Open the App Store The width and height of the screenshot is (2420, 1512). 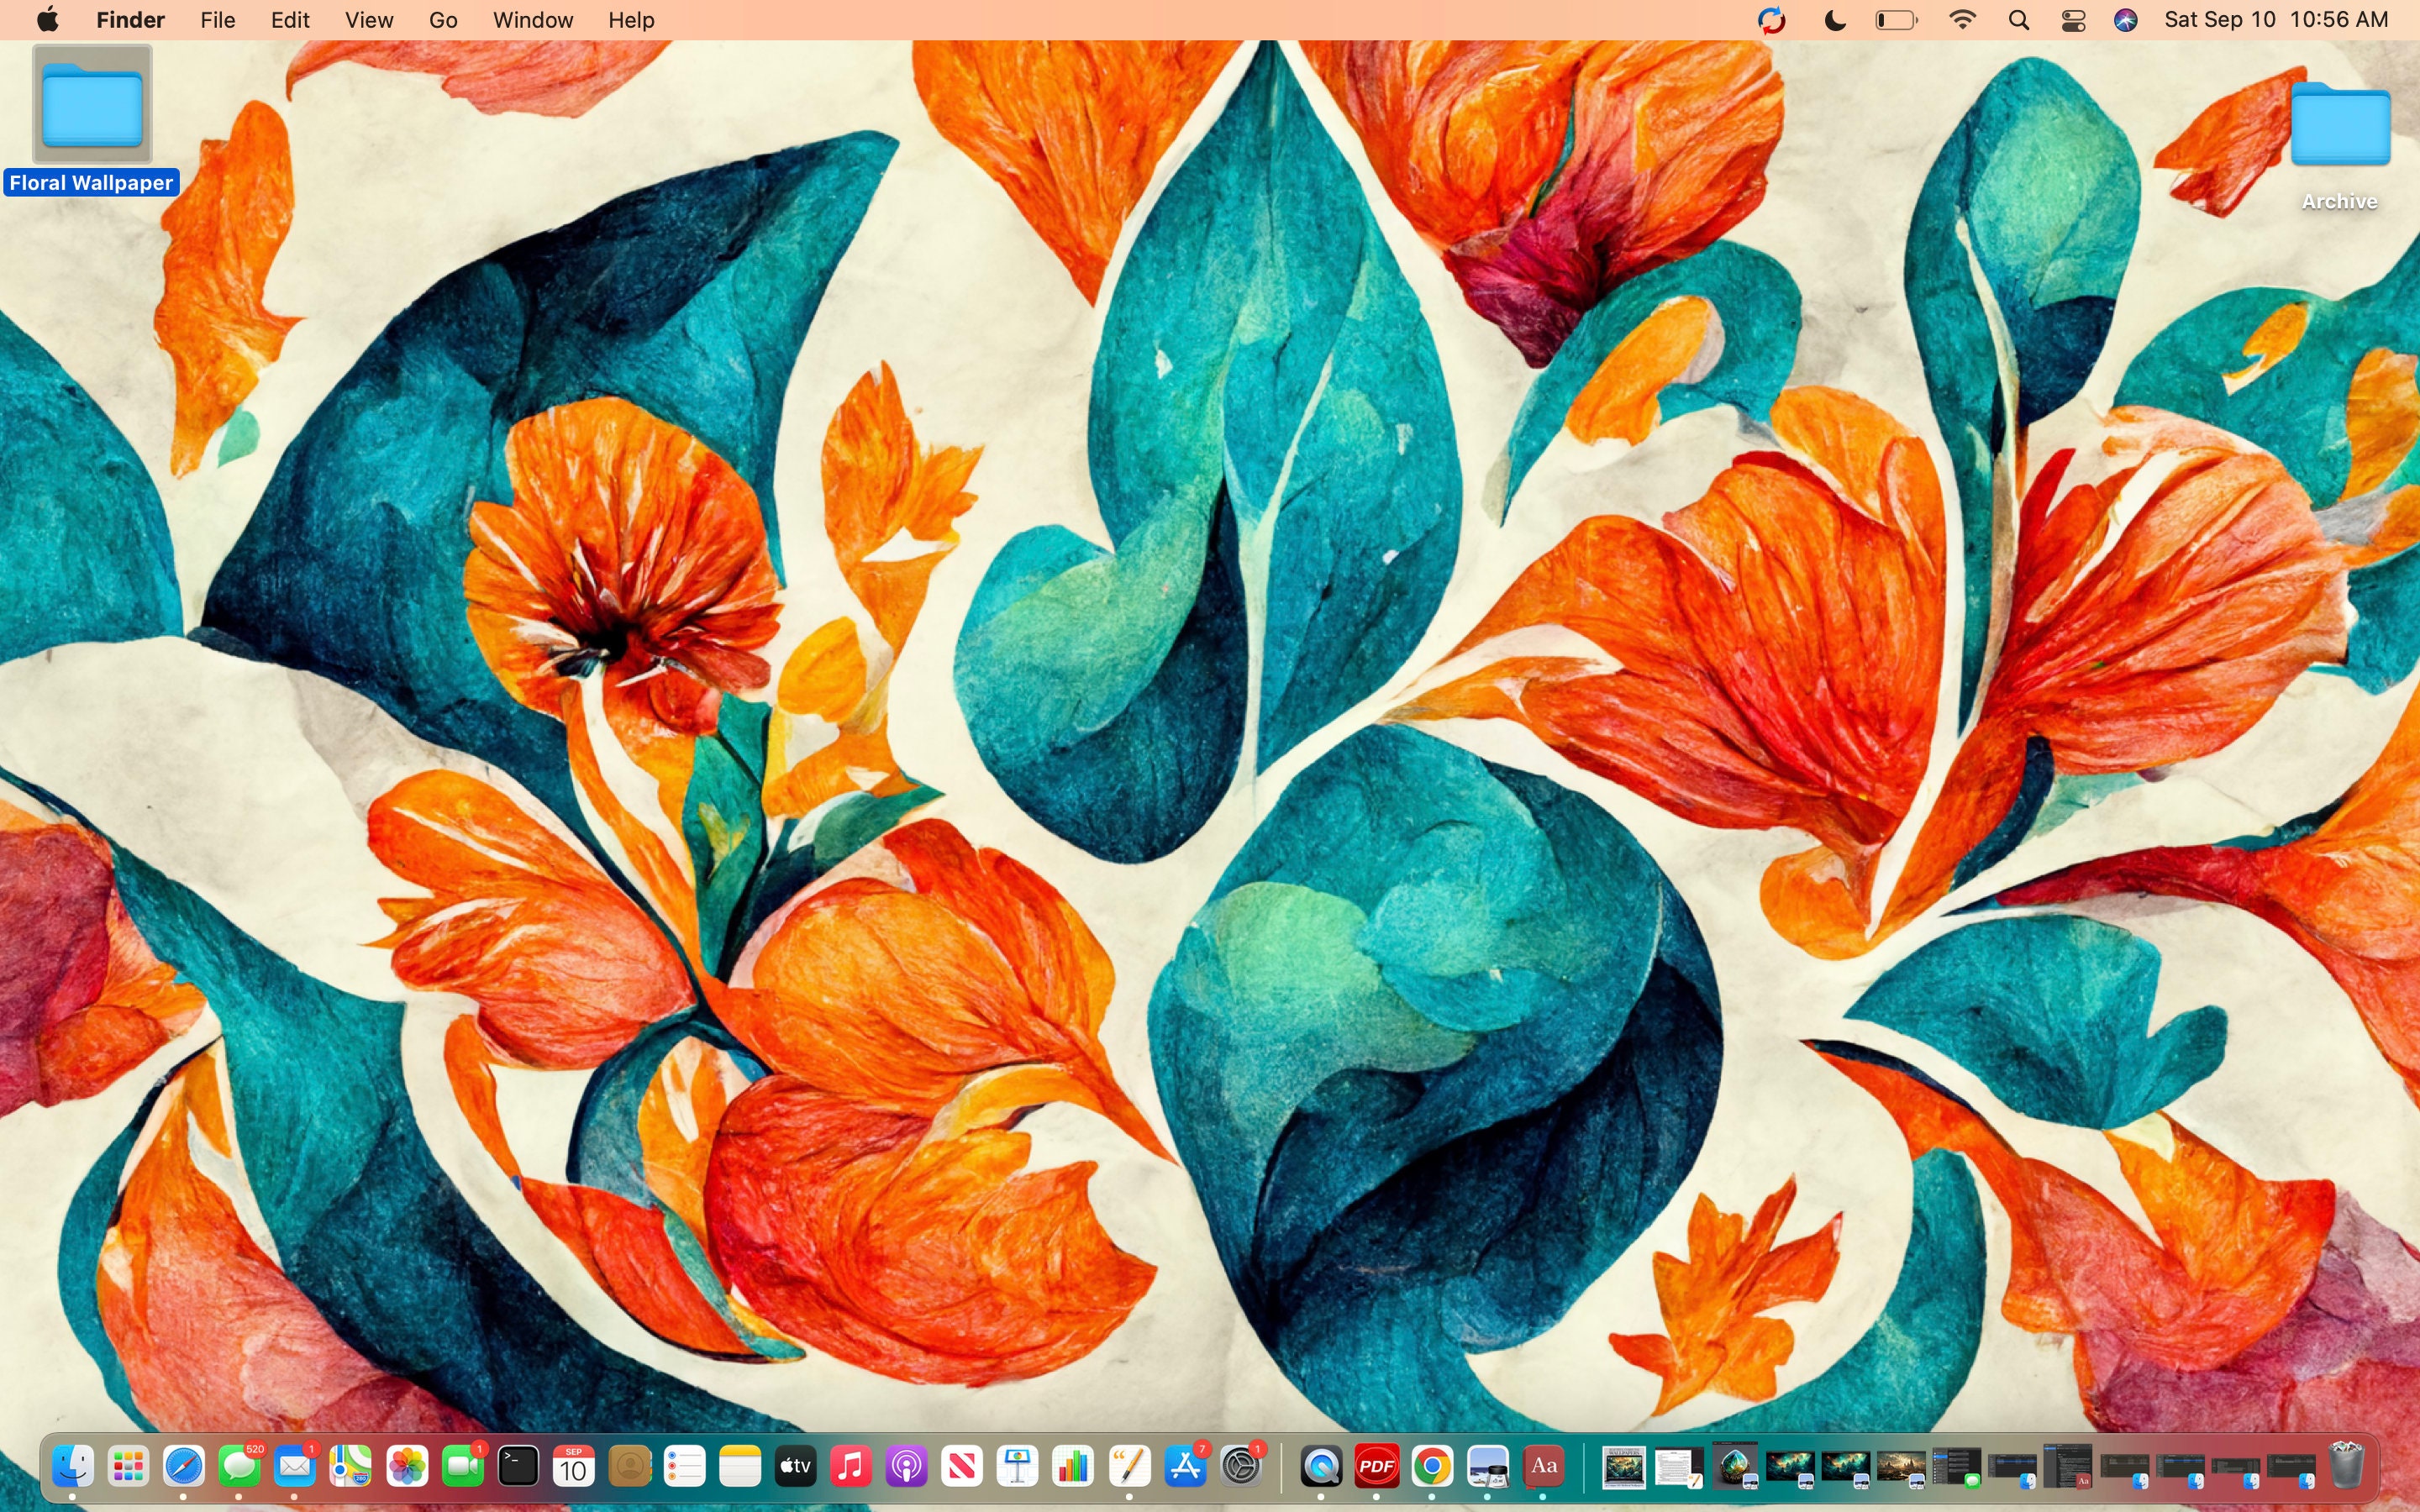pos(1185,1465)
